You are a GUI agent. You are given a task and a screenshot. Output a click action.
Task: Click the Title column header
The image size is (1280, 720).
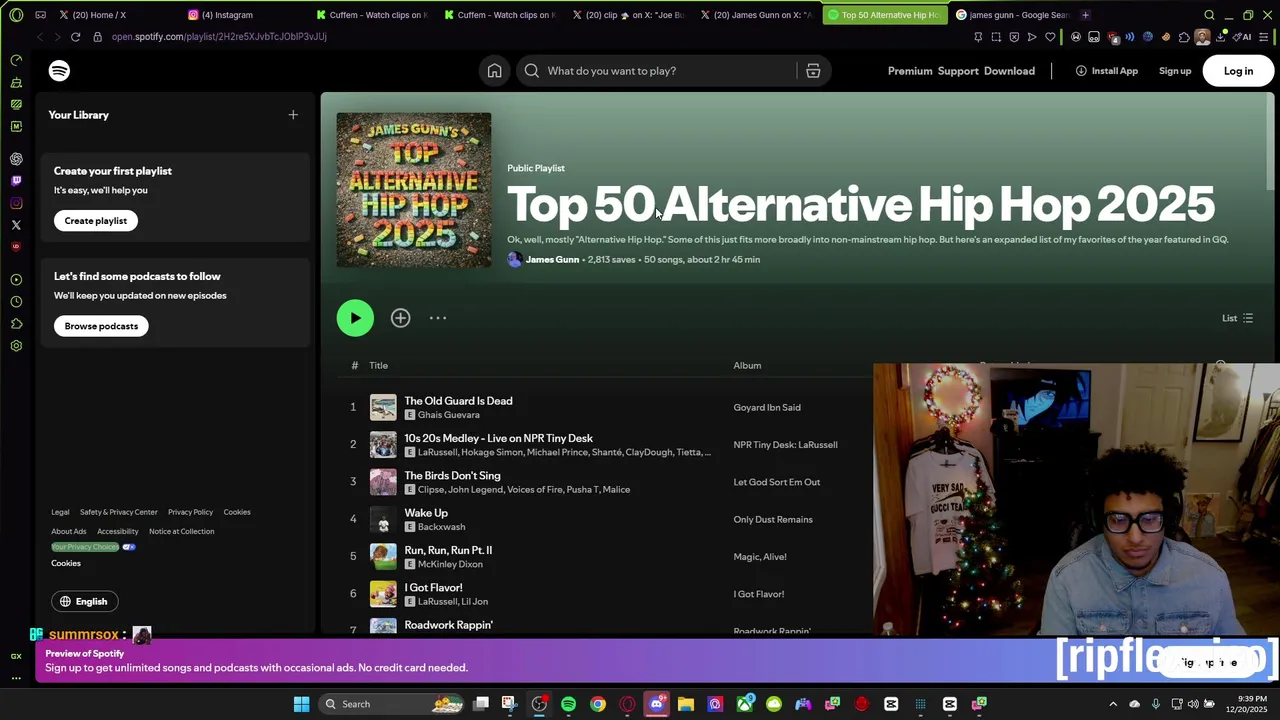coord(378,366)
